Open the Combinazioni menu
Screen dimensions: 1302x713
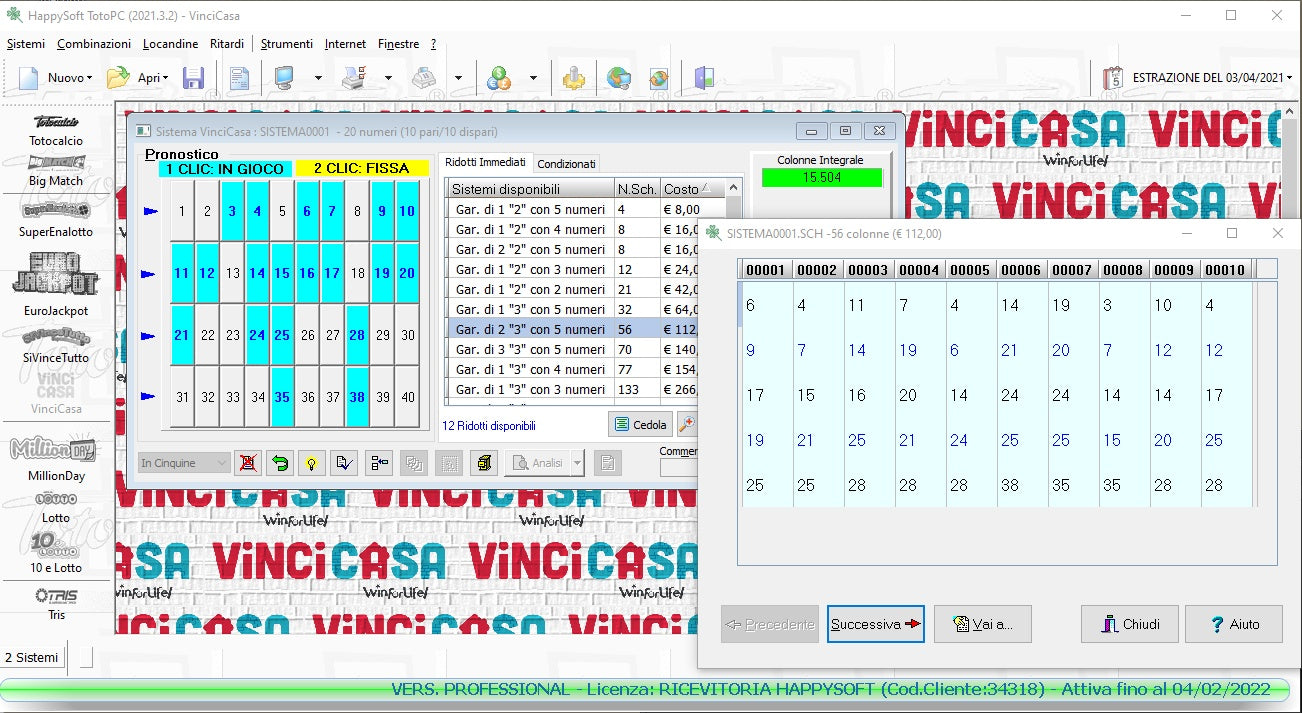(x=94, y=44)
